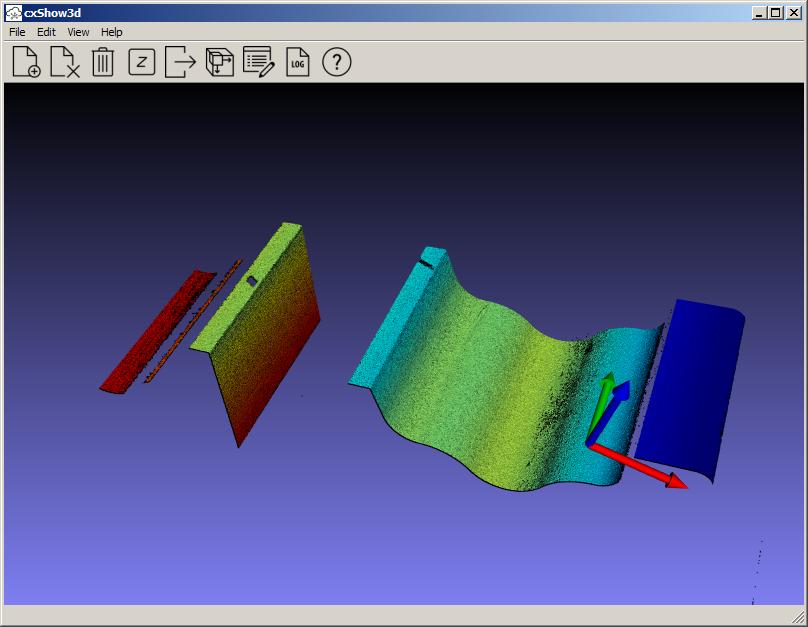Click the 3D cube axes icon

click(x=220, y=62)
